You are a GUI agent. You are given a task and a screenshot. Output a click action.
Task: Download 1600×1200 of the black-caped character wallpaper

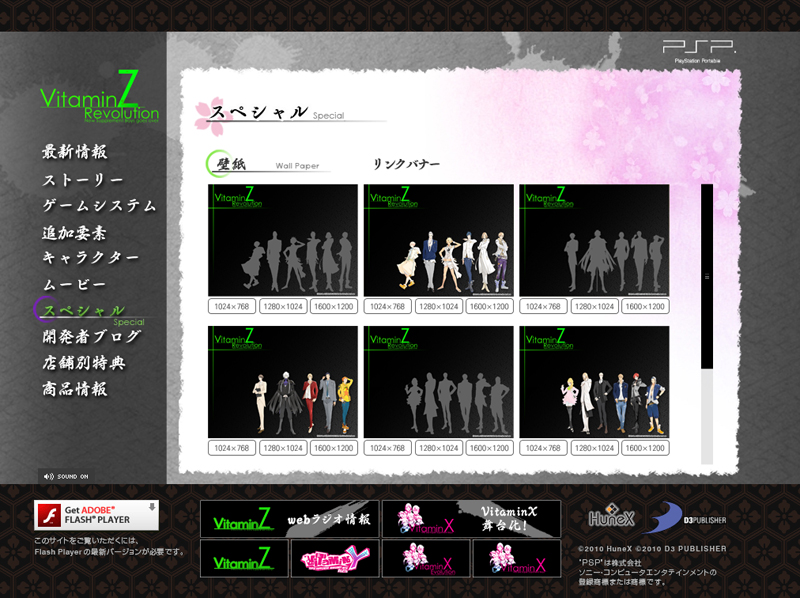(x=334, y=448)
